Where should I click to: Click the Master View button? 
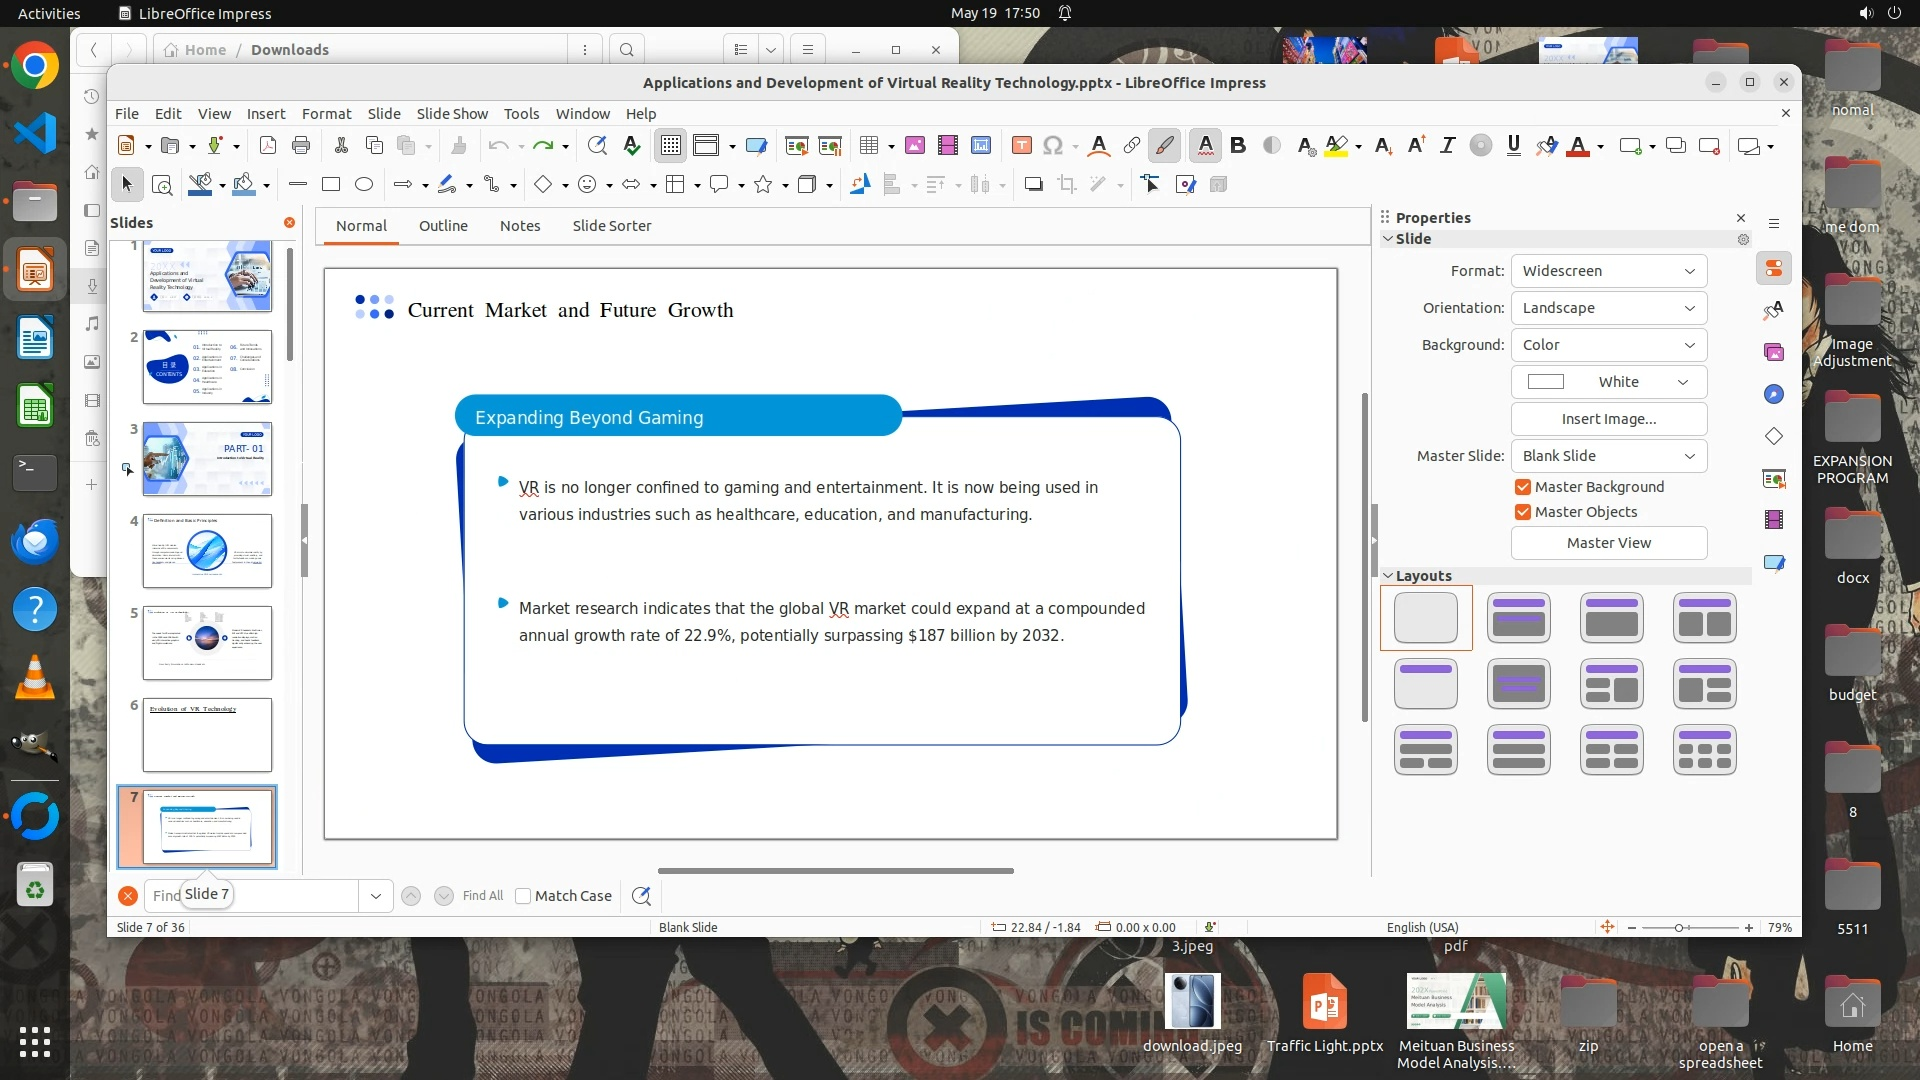click(x=1608, y=543)
